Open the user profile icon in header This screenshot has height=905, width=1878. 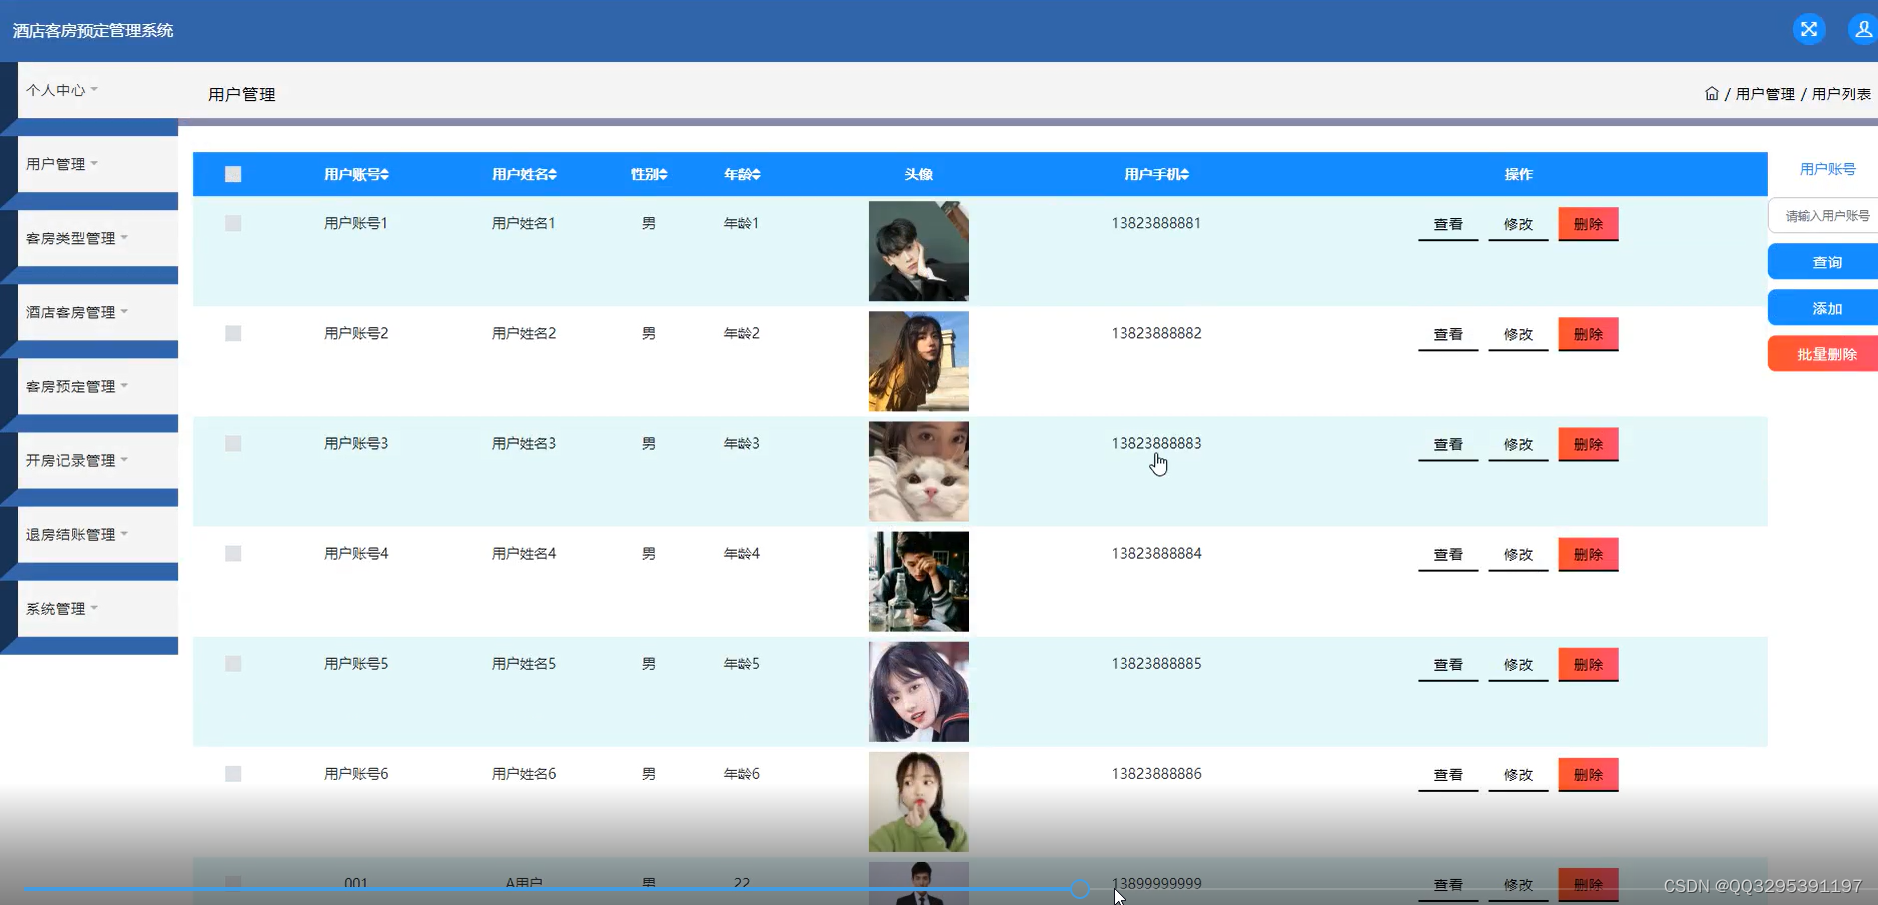click(1863, 29)
